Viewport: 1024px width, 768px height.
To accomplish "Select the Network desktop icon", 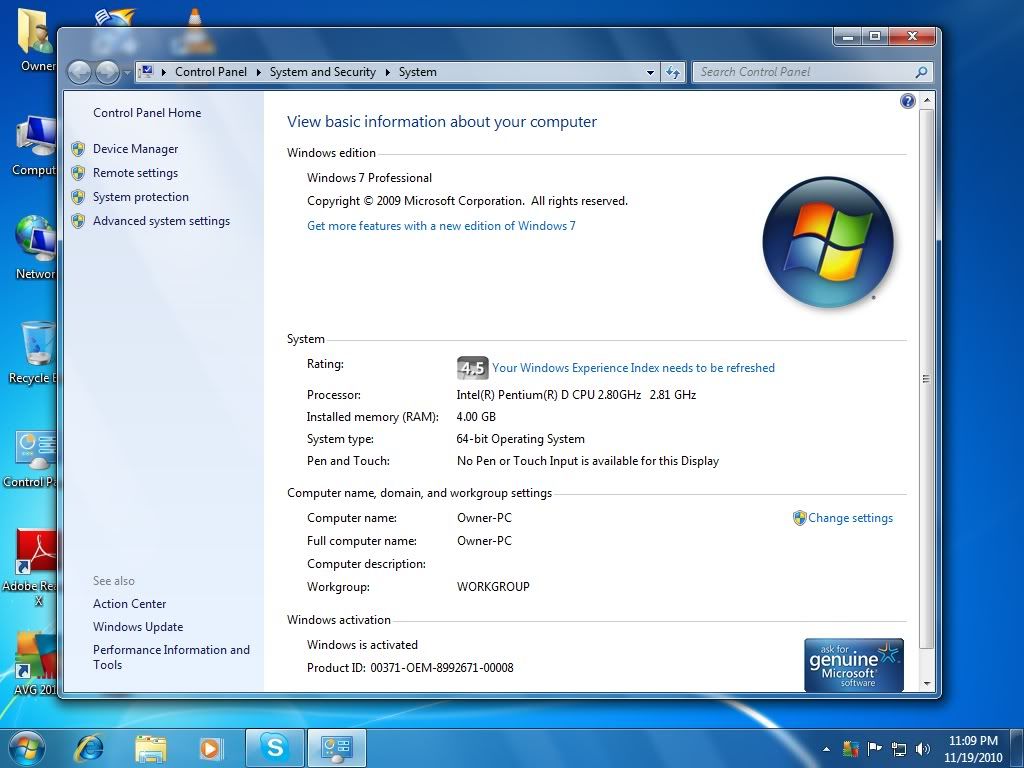I will [33, 248].
